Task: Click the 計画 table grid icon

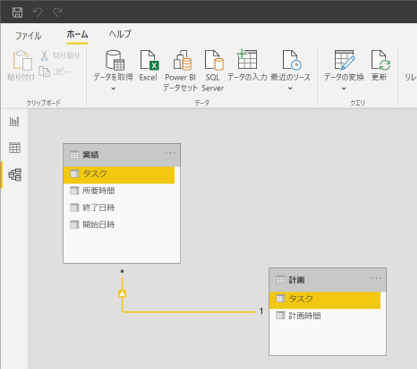Action: coord(280,280)
